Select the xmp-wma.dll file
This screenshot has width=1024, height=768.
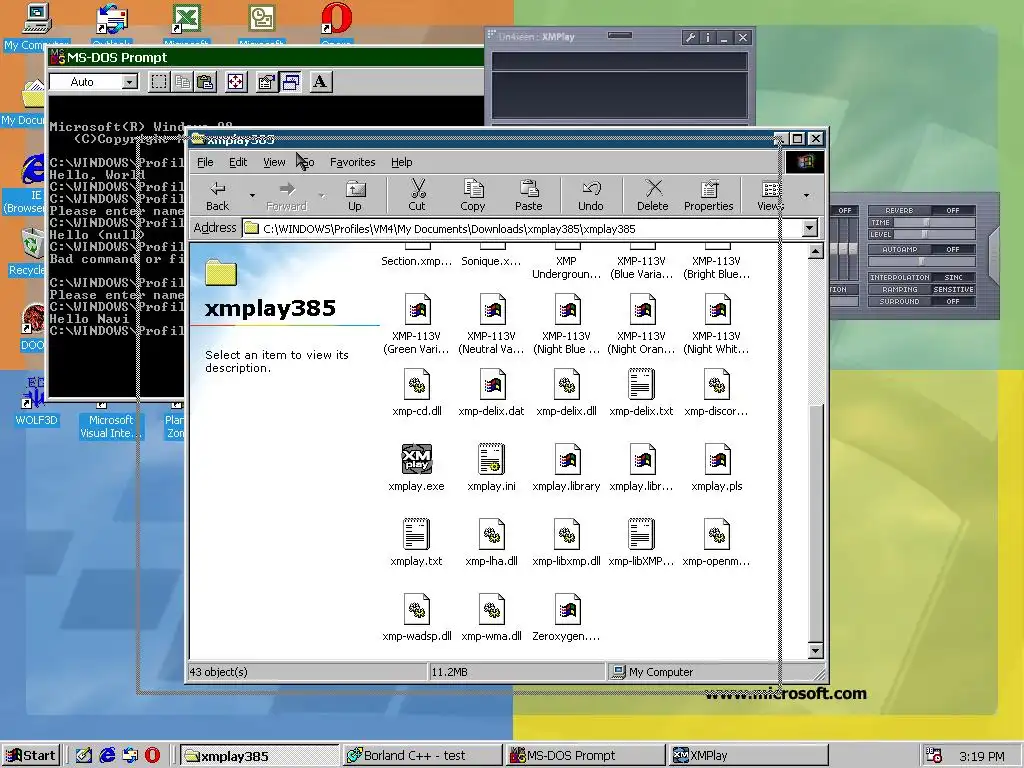(491, 618)
